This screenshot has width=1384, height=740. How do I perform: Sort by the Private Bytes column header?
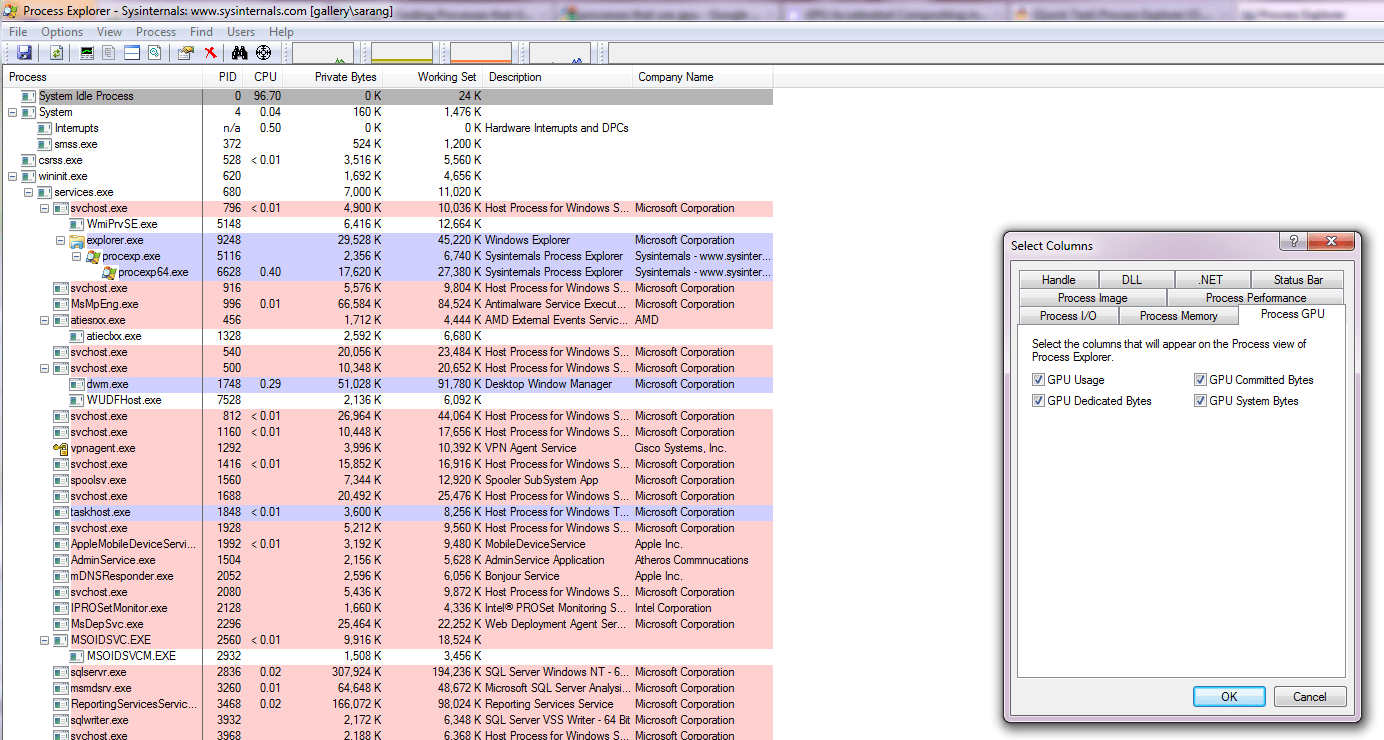333,77
